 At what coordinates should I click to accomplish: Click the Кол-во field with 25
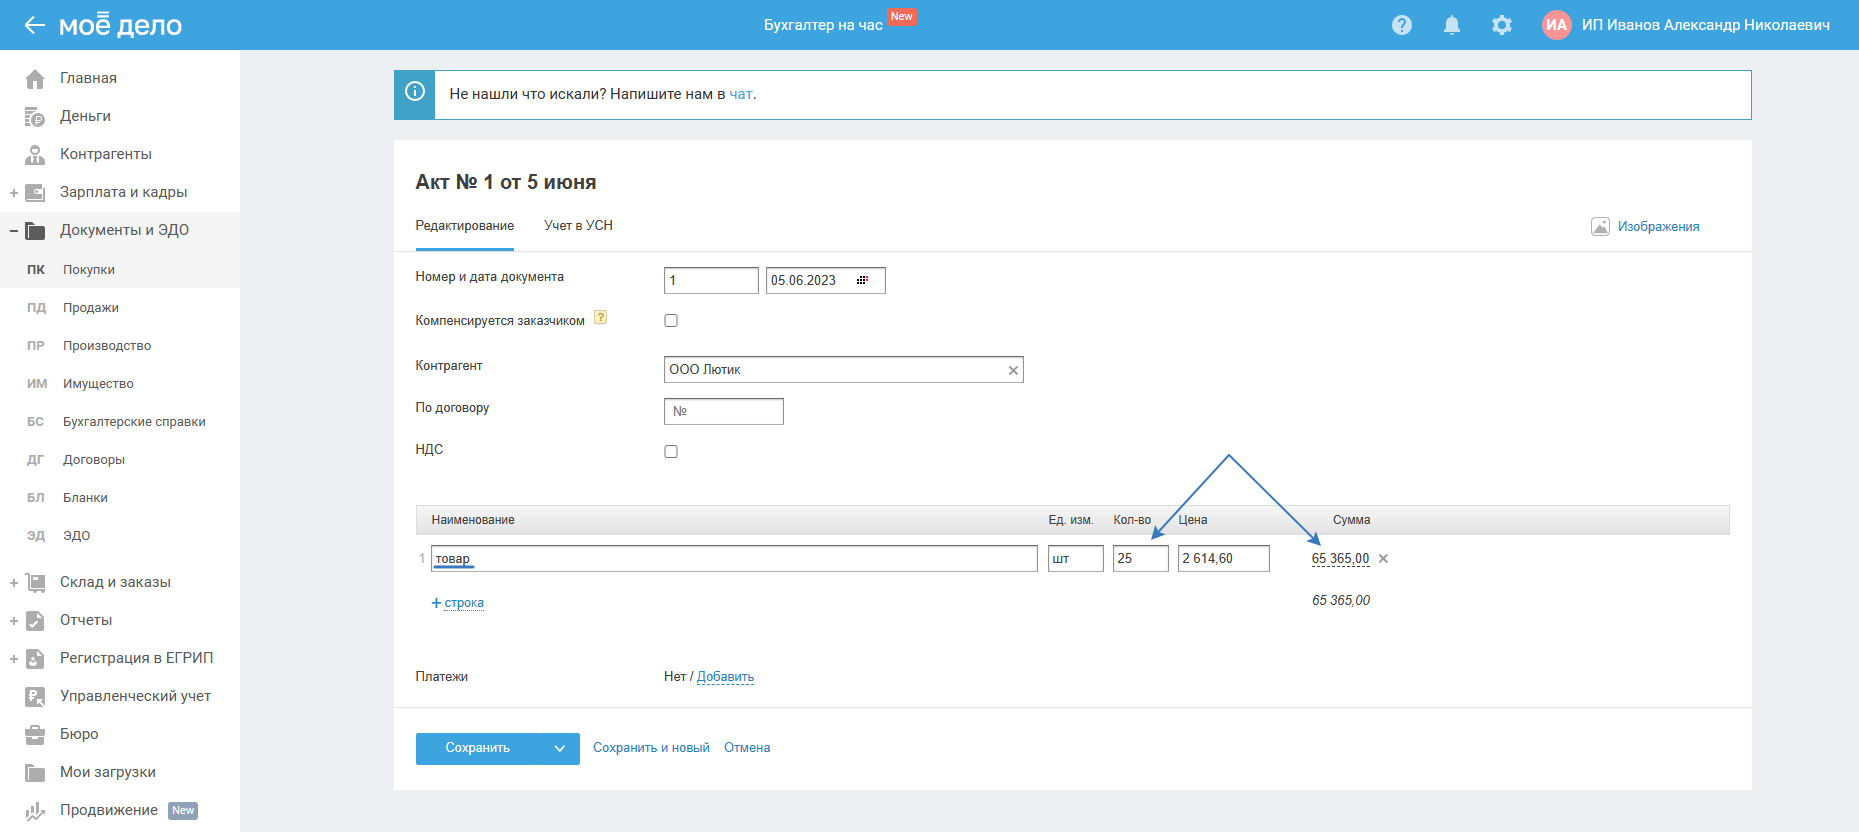[x=1141, y=558]
